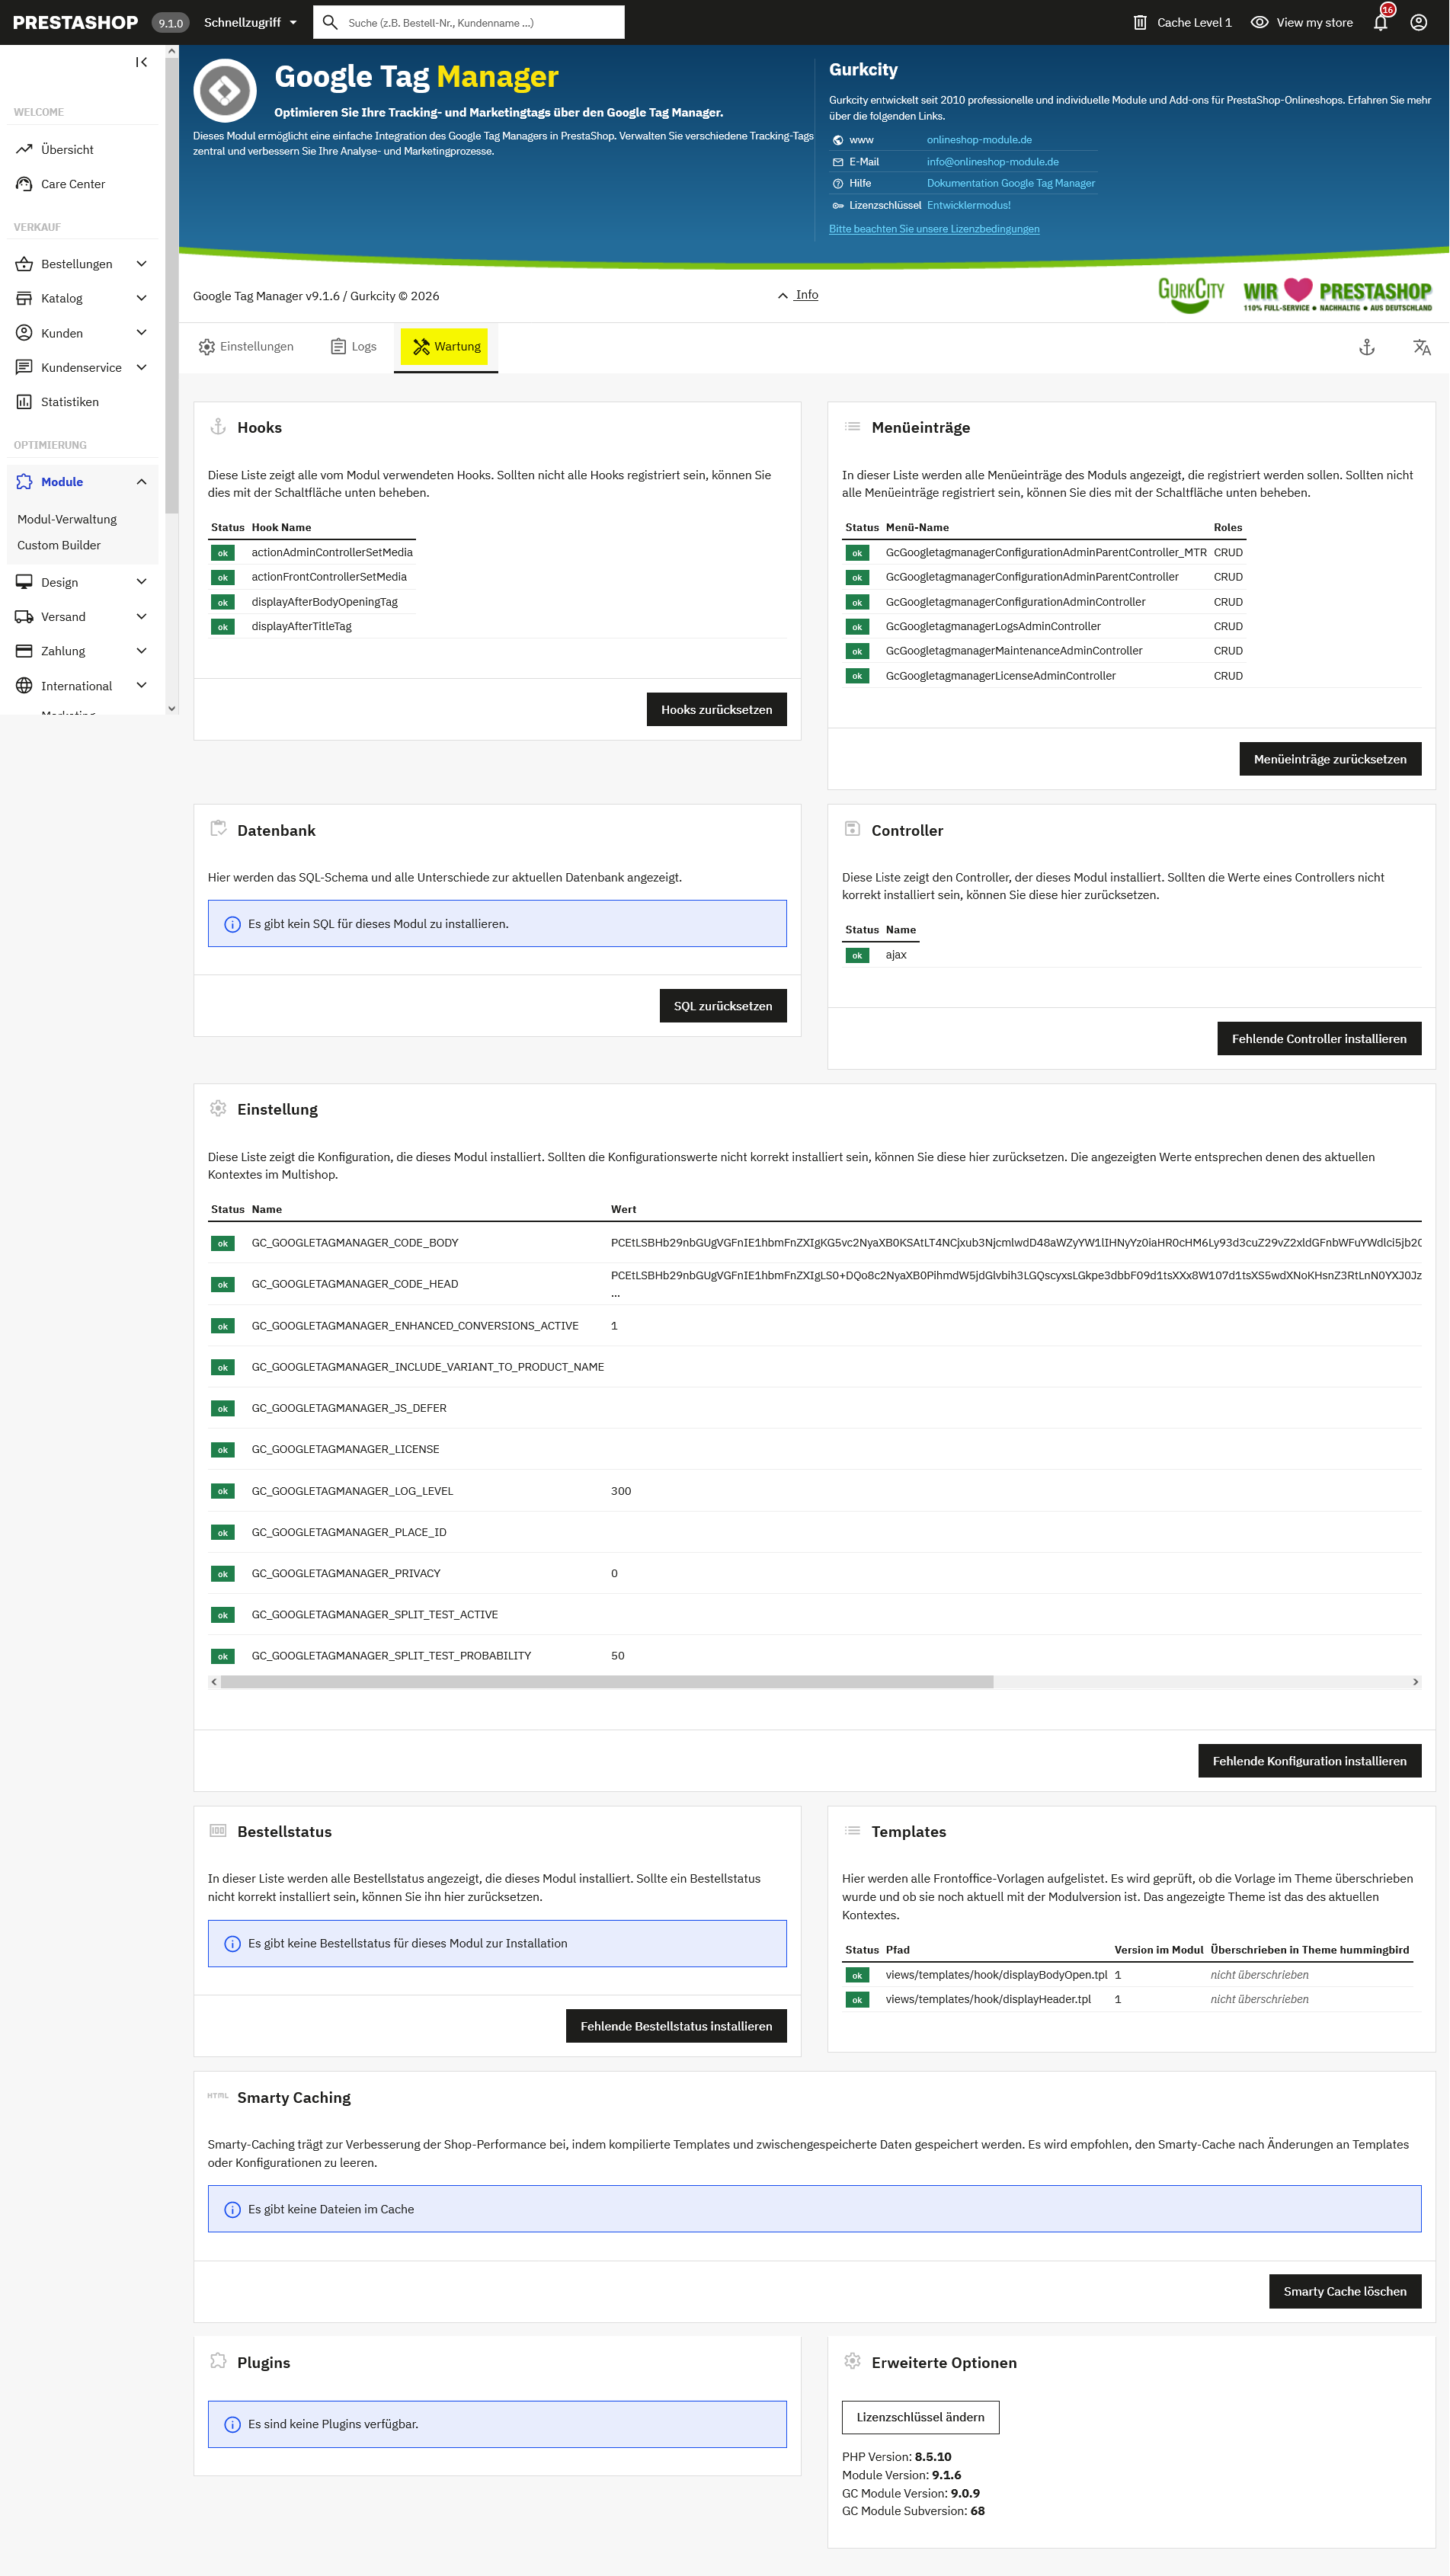Screen dimensions: 1450x2576
Task: Click the Kunden person icon
Action: coord(24,333)
